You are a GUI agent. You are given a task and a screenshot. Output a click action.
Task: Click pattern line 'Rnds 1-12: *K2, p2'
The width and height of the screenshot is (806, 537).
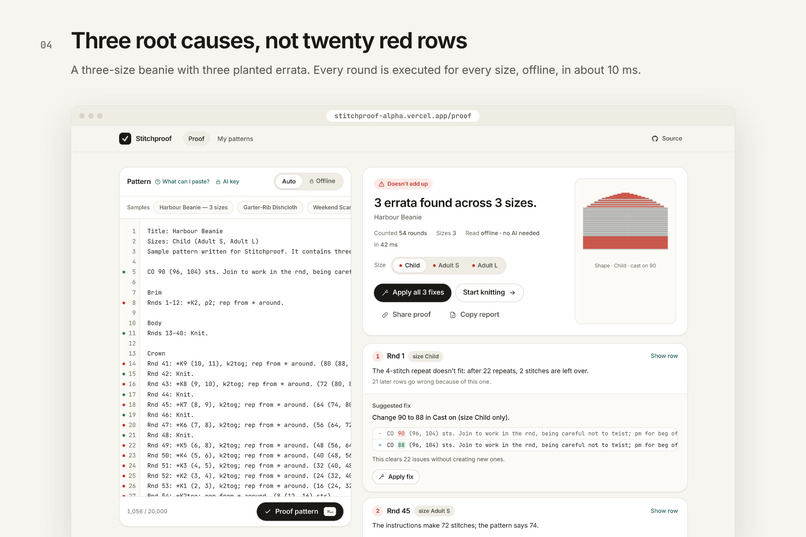pos(215,303)
